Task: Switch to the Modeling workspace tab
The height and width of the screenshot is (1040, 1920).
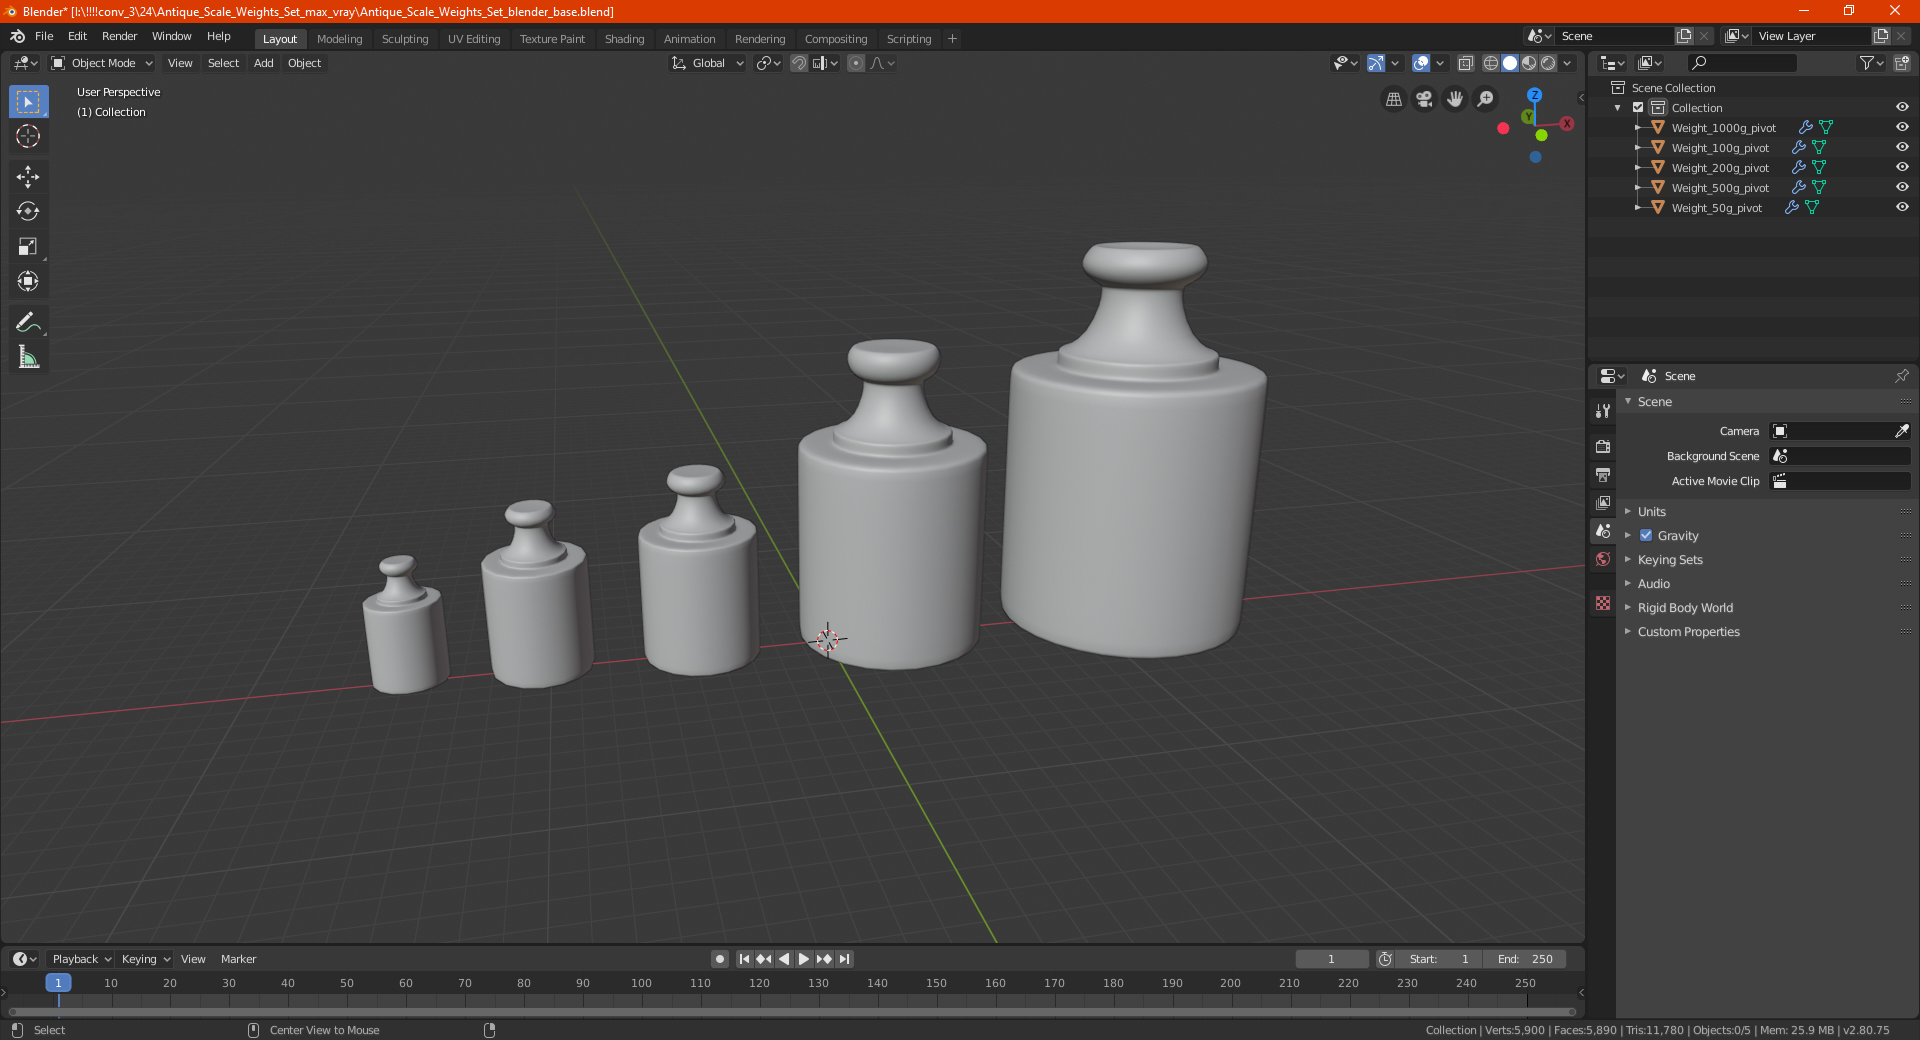Action: point(339,39)
